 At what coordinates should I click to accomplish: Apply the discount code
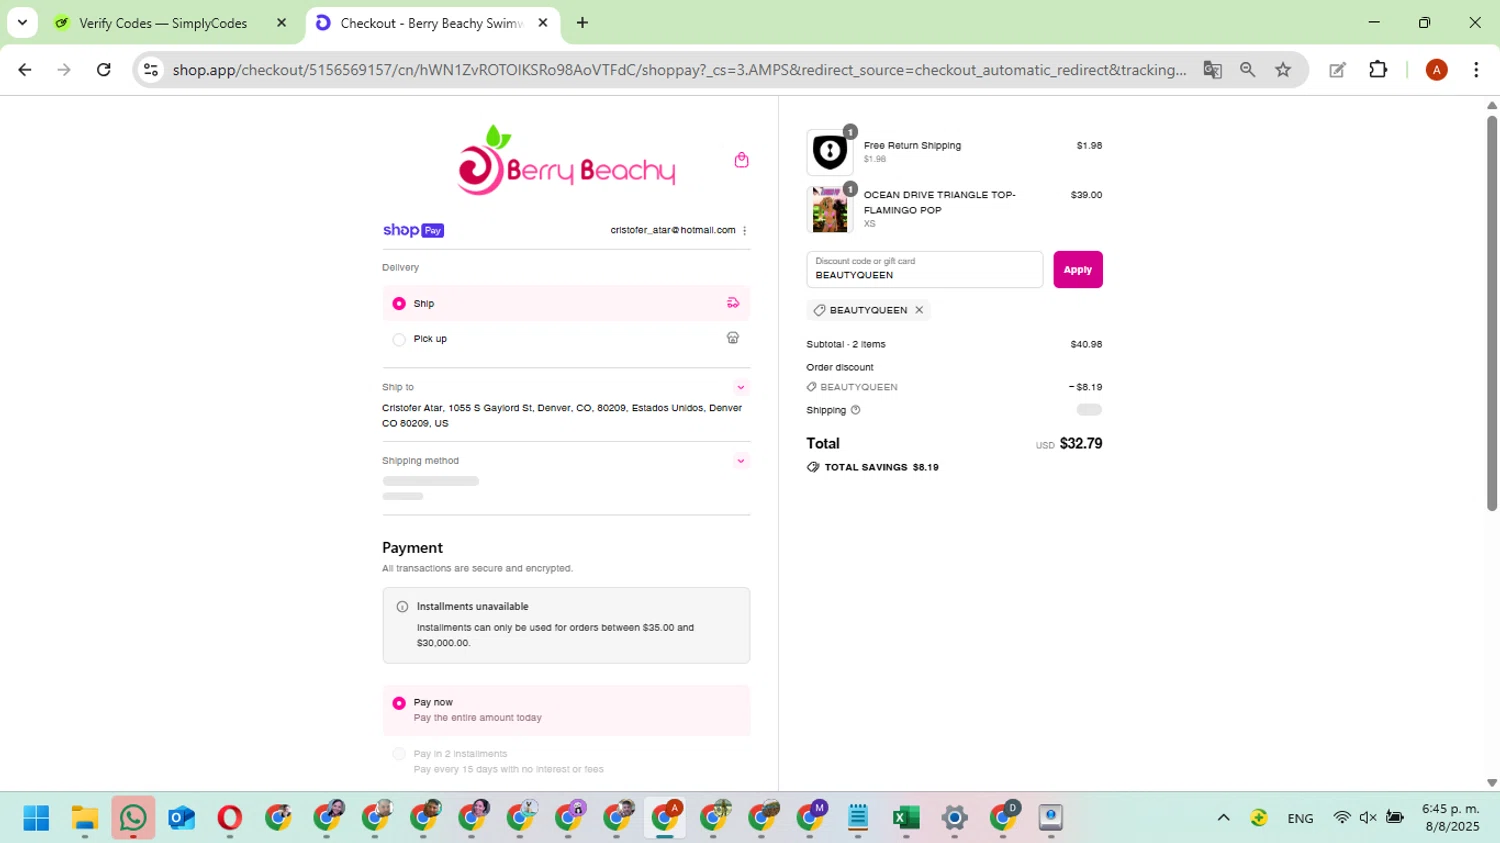tap(1078, 269)
